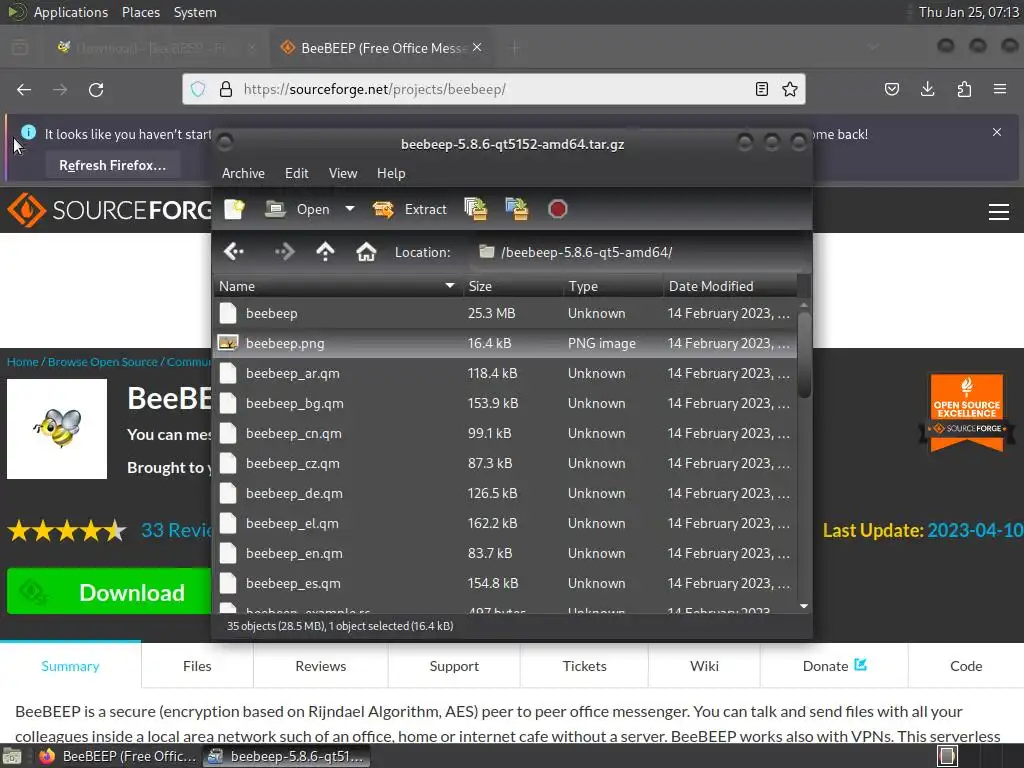Select beebeep_ar.qm file
The height and width of the screenshot is (768, 1024).
[x=505, y=374]
